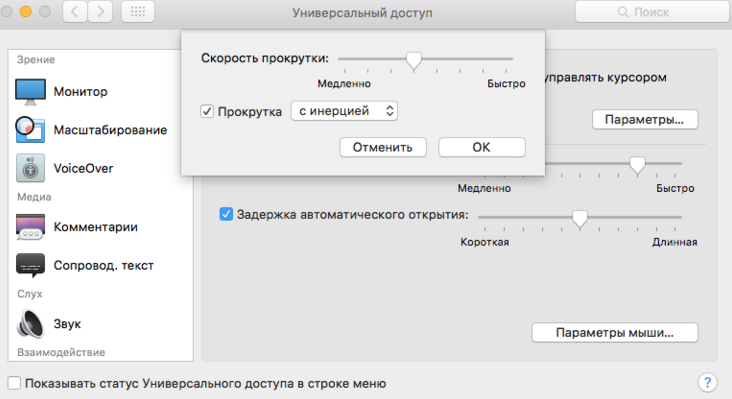Click the Скорость прокрутки slider thumb
The image size is (732, 399).
[414, 60]
